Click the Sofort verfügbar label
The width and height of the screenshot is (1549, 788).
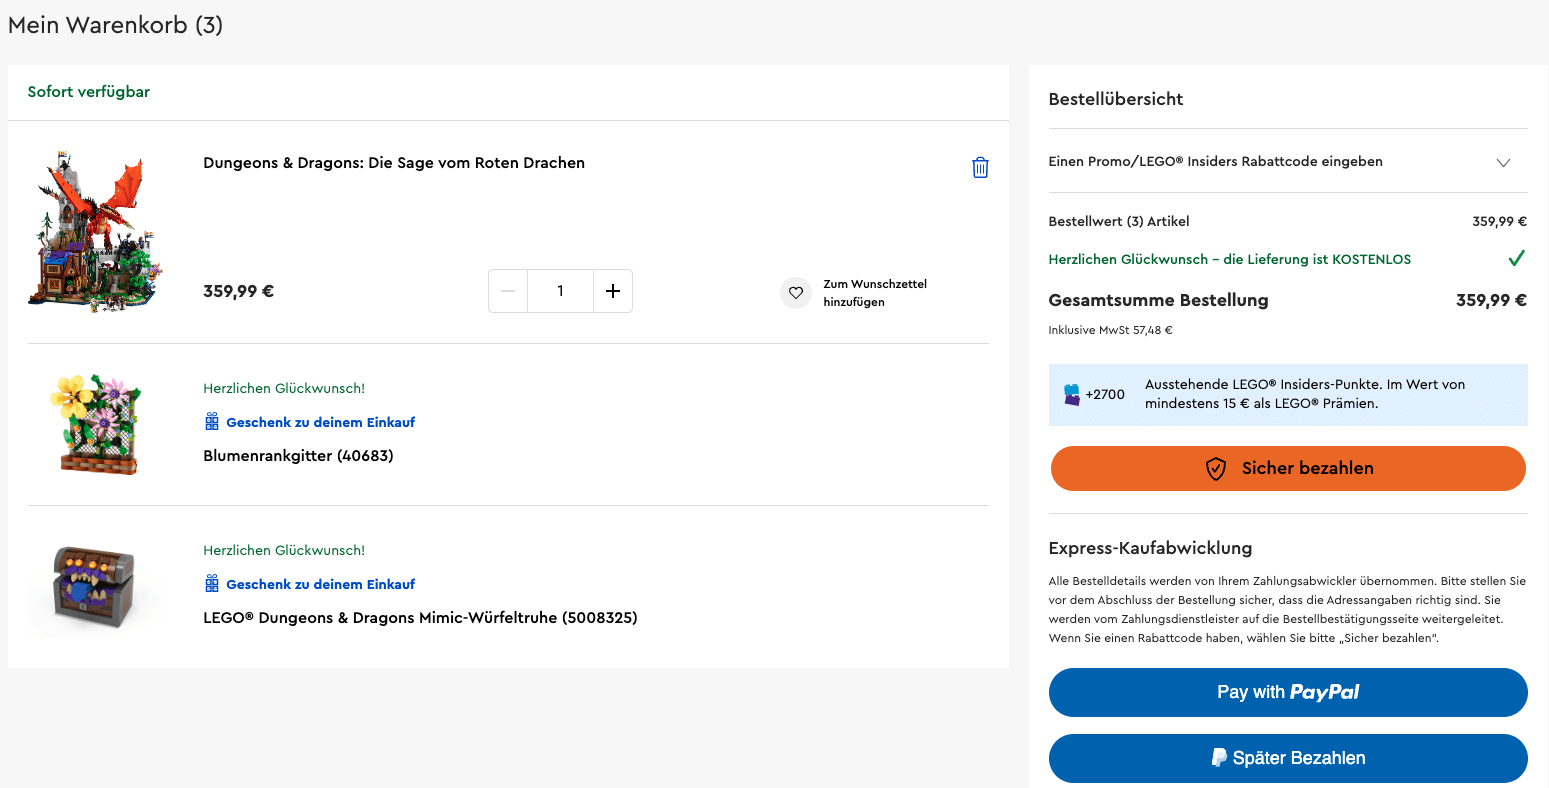click(x=89, y=92)
